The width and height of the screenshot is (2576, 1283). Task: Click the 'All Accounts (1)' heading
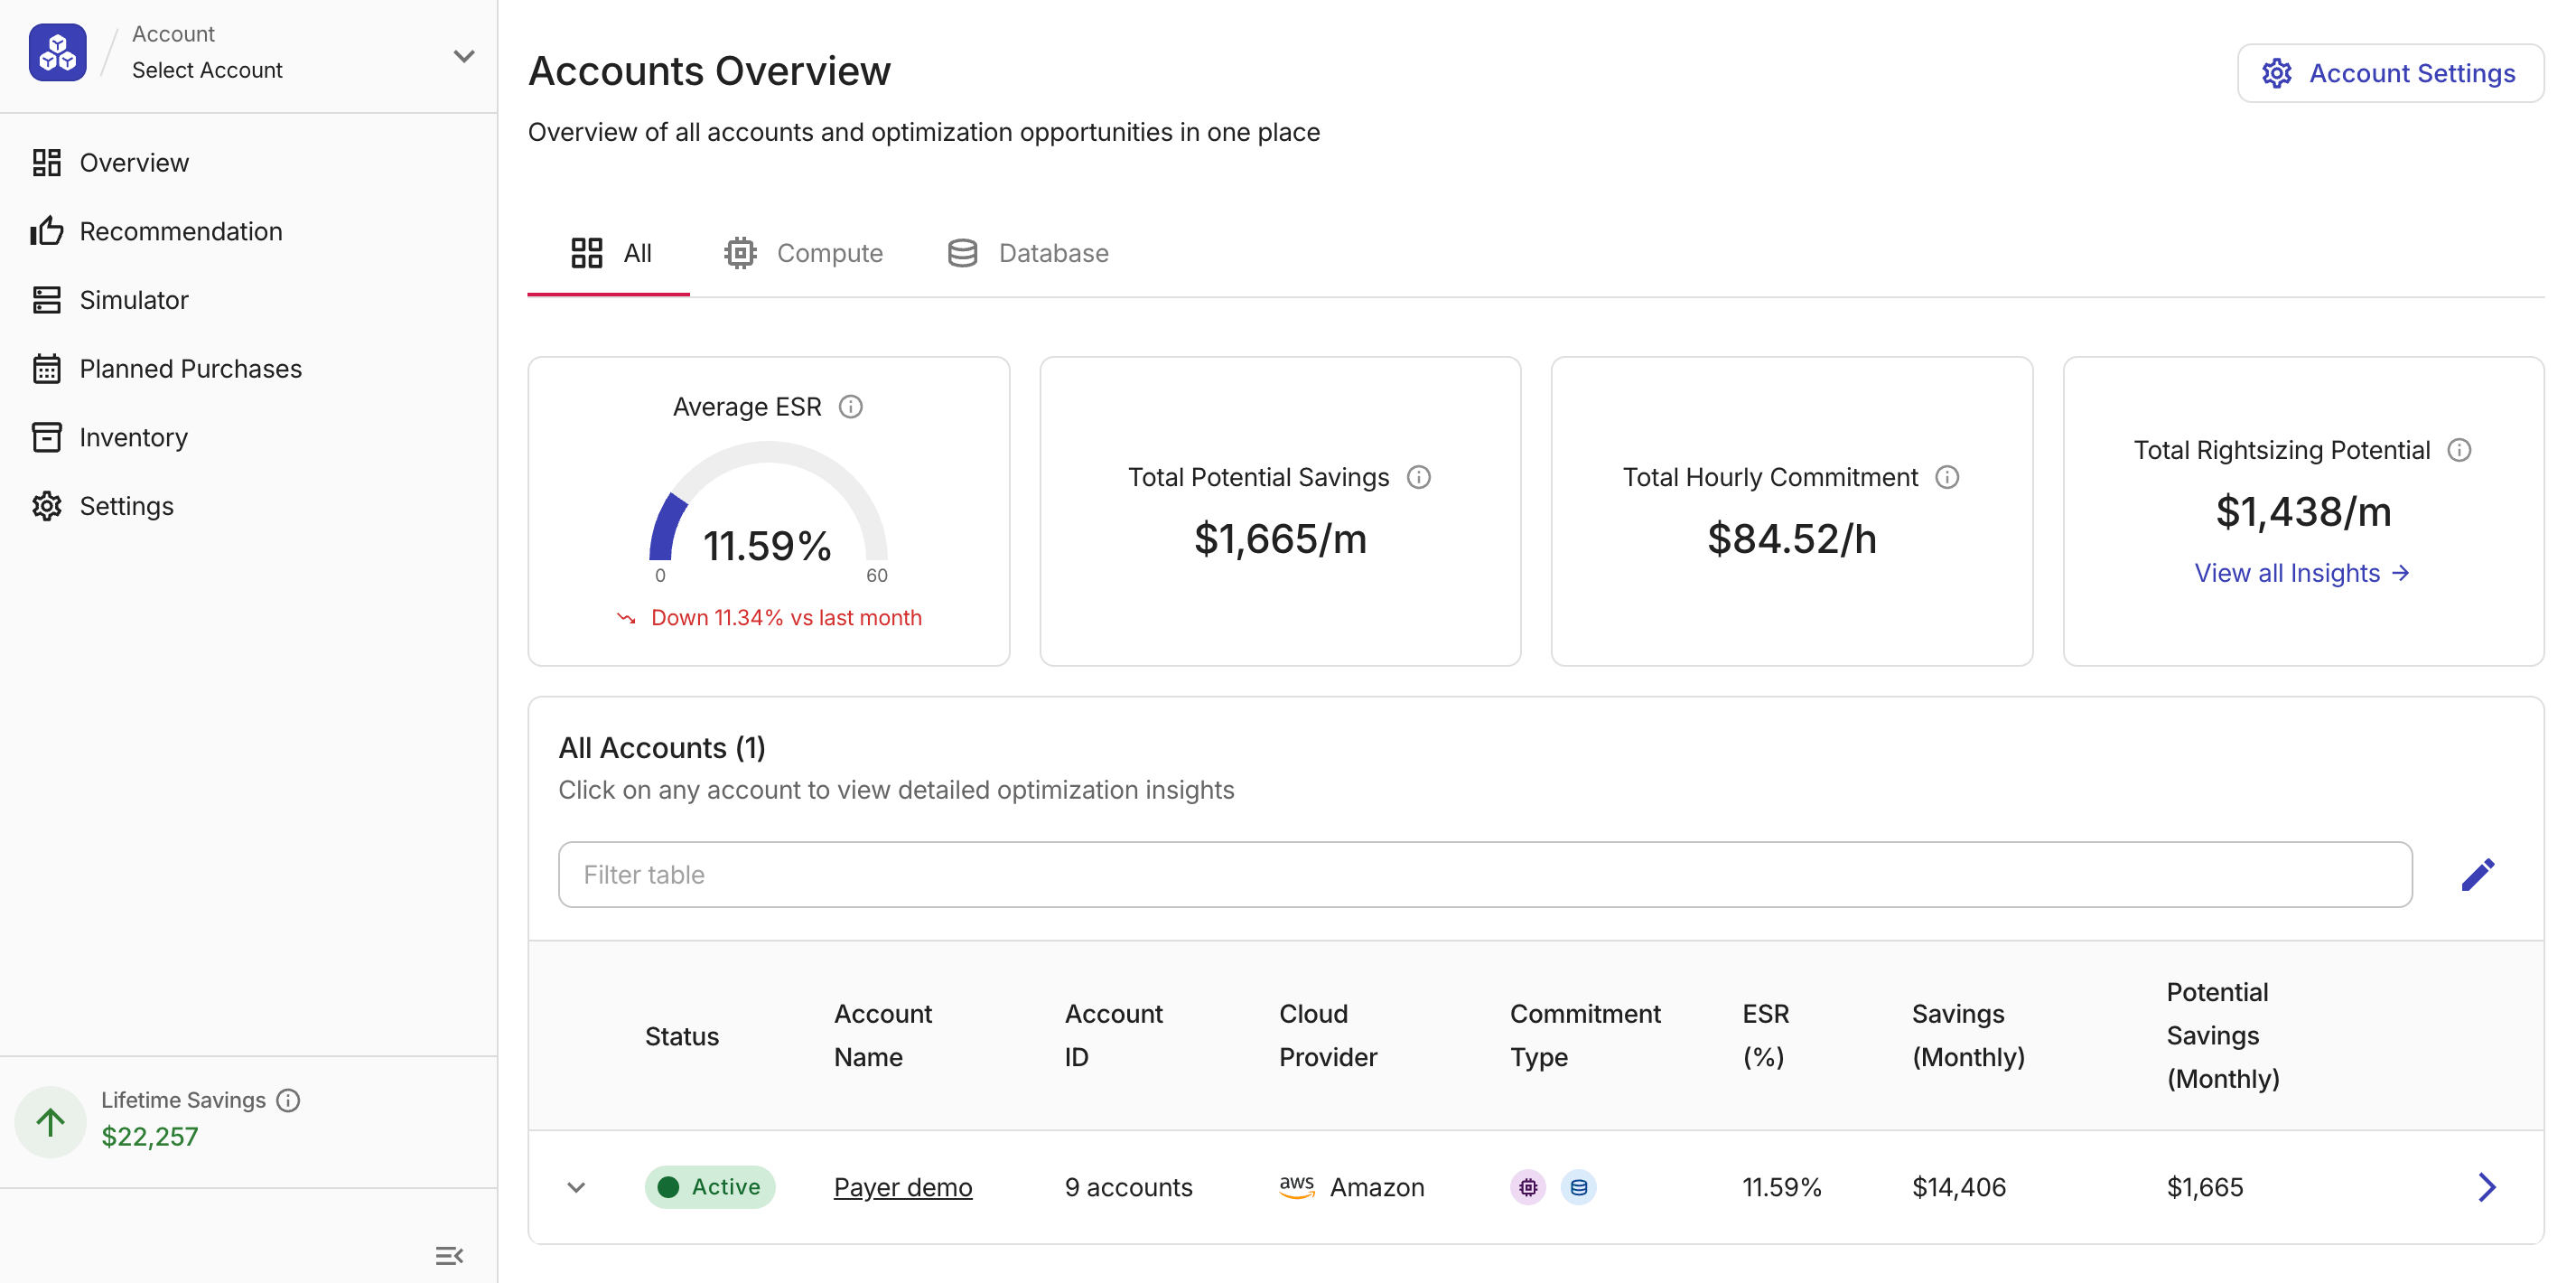(x=661, y=748)
